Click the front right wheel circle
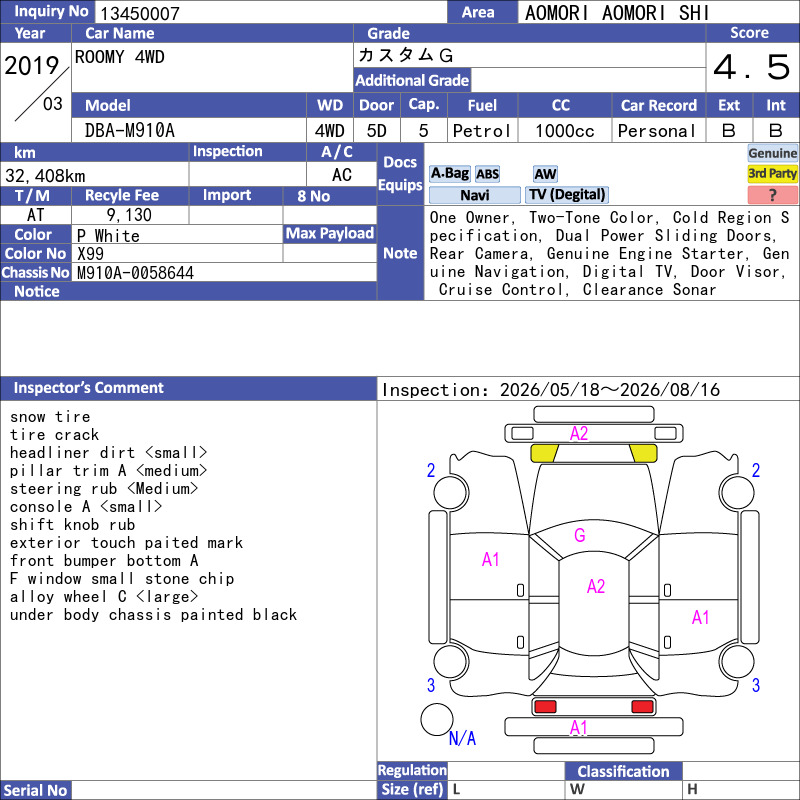 tap(737, 492)
